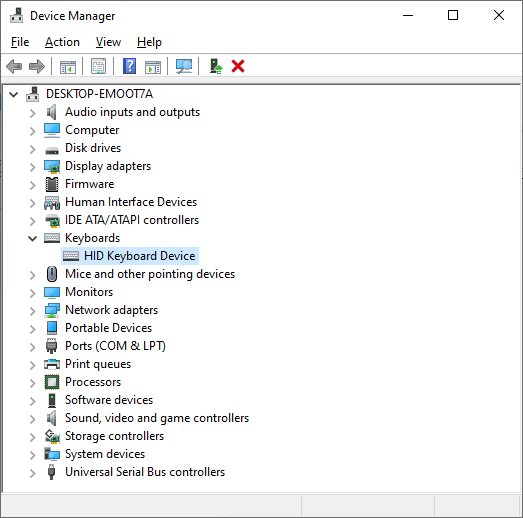
Task: Click the Show/Hide console tree icon
Action: pos(68,67)
